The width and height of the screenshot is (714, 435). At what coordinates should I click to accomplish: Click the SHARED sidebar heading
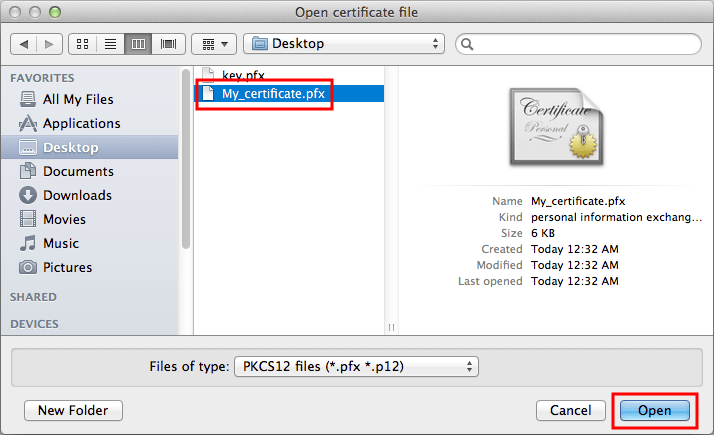click(33, 297)
